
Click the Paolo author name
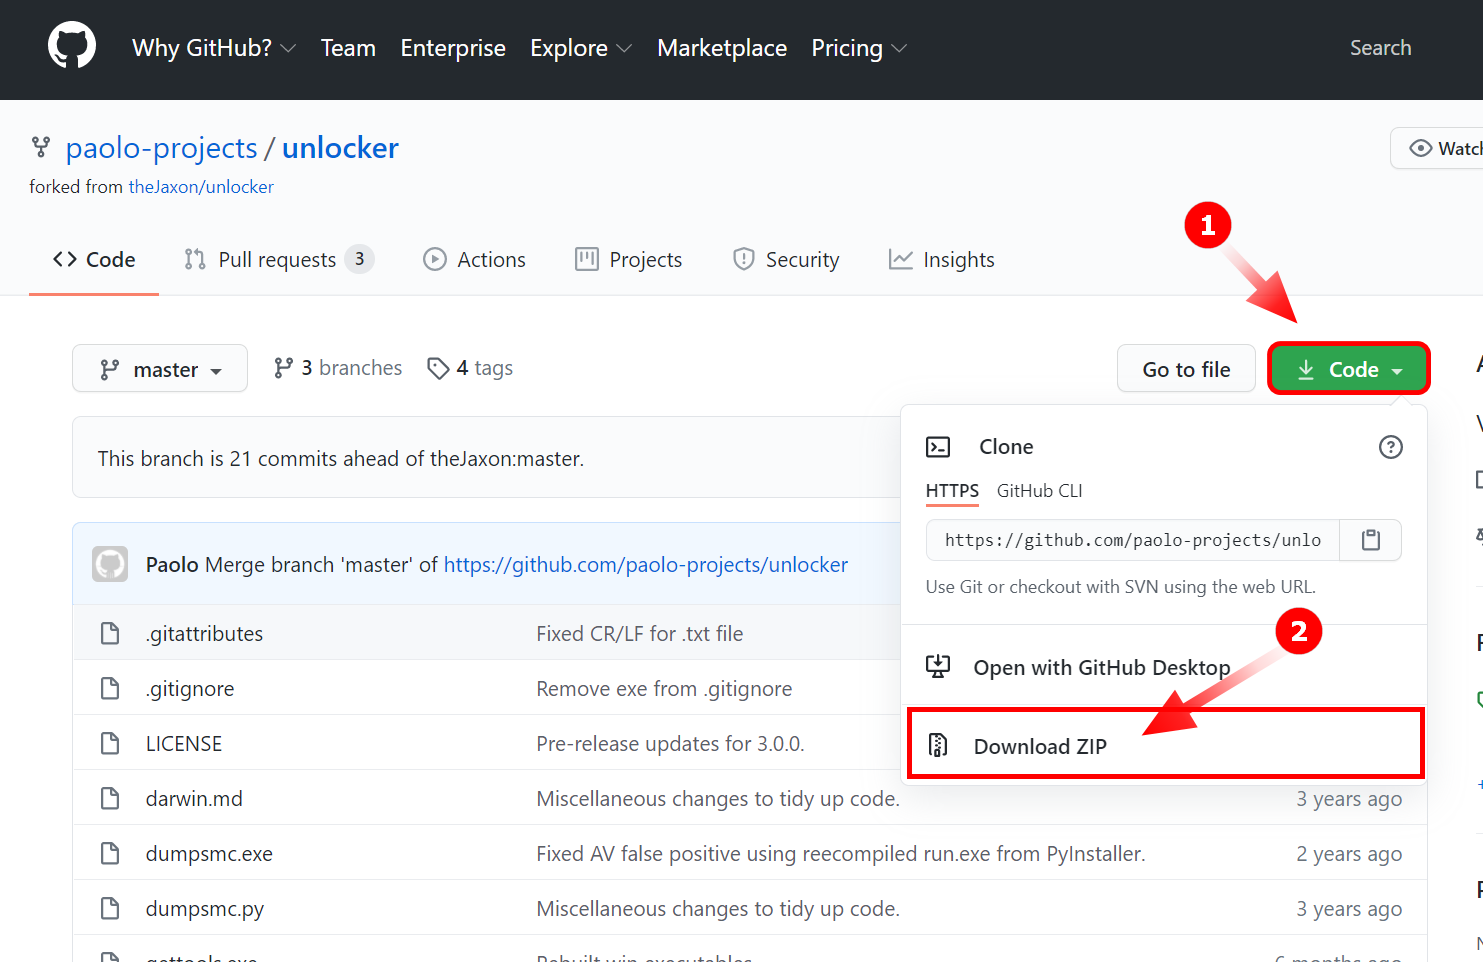pyautogui.click(x=172, y=565)
